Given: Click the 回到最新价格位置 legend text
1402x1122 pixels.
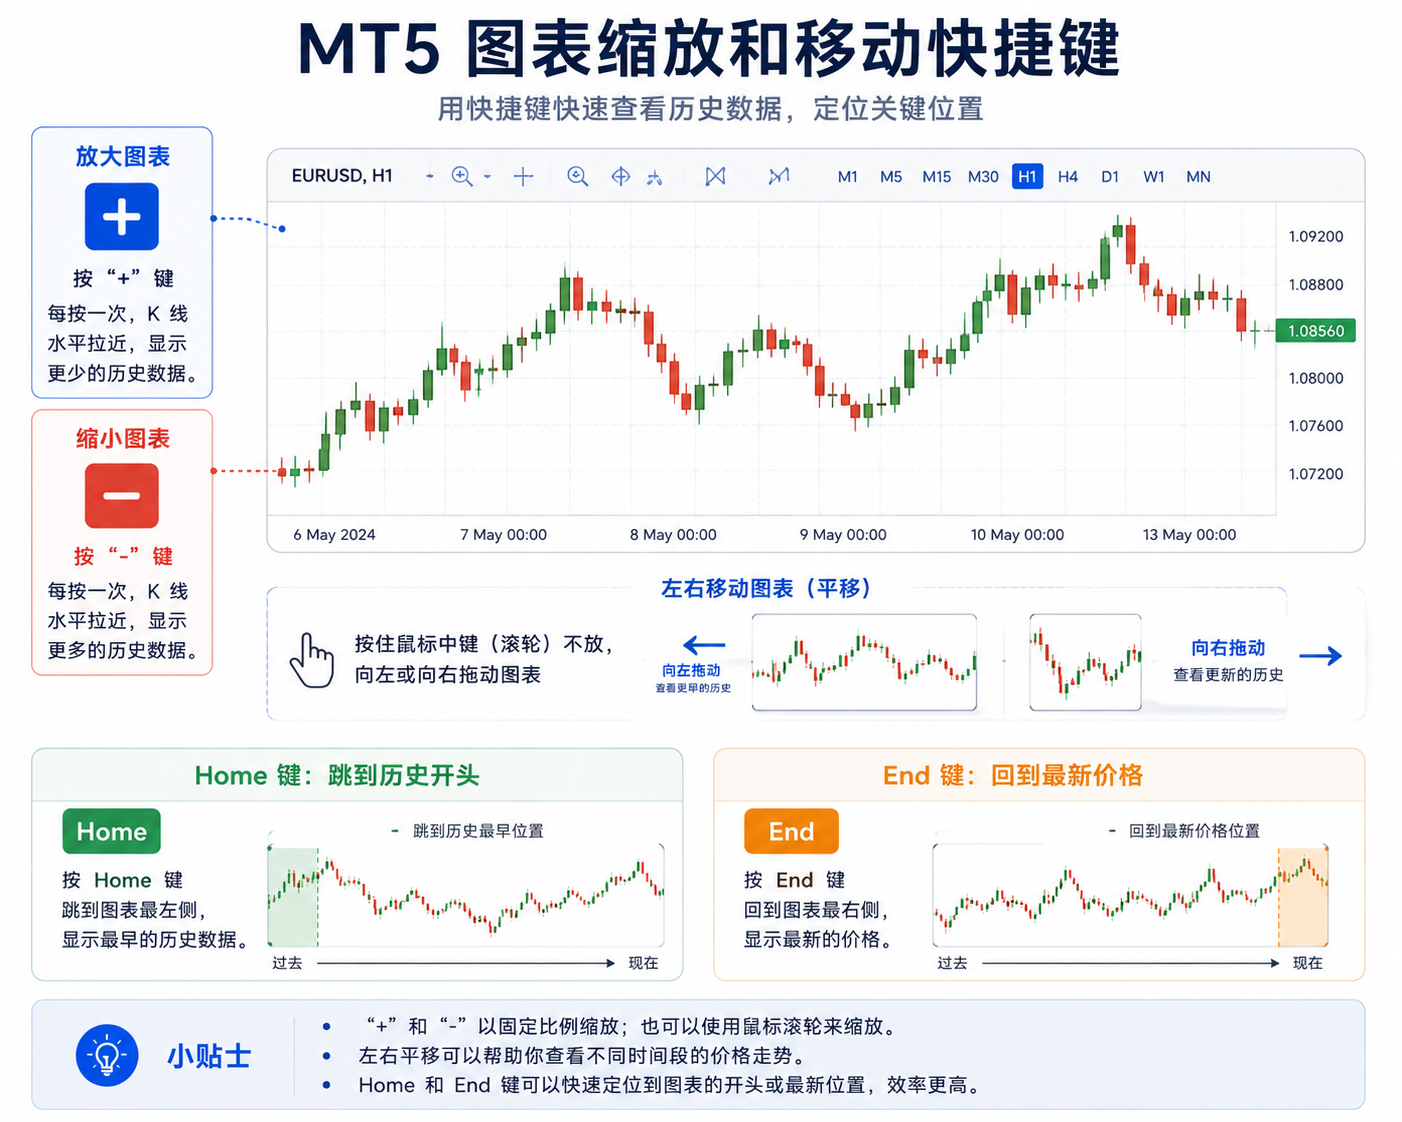Looking at the screenshot, I should (x=1194, y=831).
